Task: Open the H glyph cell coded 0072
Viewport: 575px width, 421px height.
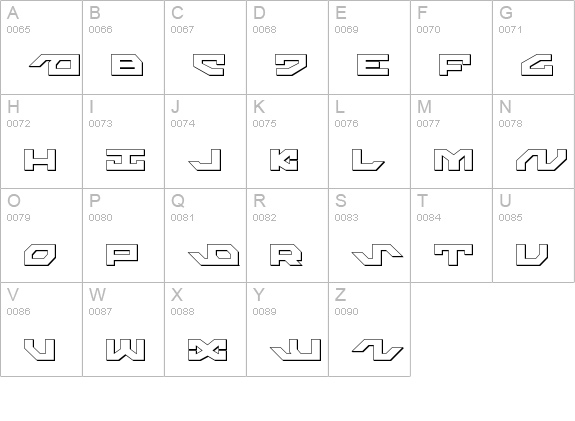Action: 41,142
